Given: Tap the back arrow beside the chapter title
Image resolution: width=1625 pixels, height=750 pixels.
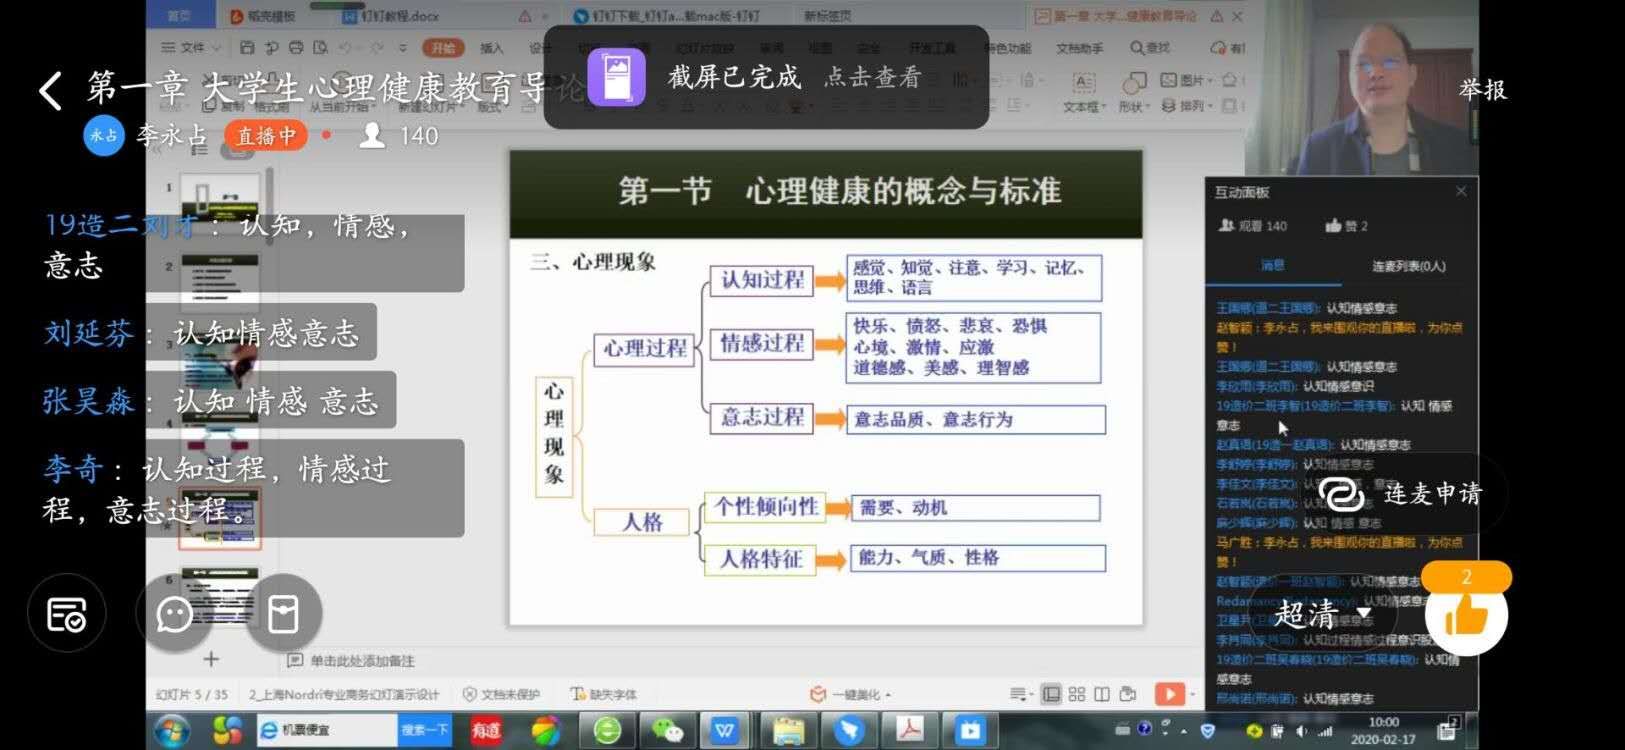Looking at the screenshot, I should click(x=50, y=91).
